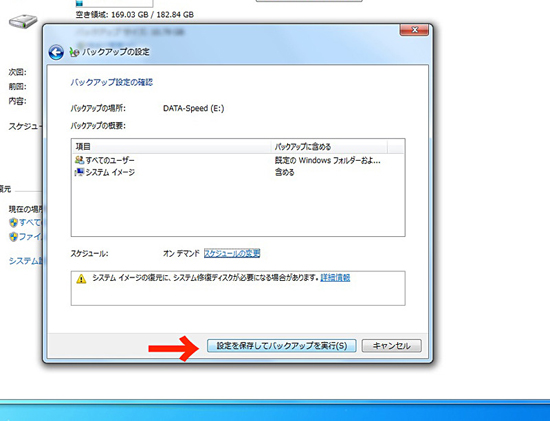Select the すべてのユーザー users icon
This screenshot has width=550, height=421.
[x=80, y=160]
